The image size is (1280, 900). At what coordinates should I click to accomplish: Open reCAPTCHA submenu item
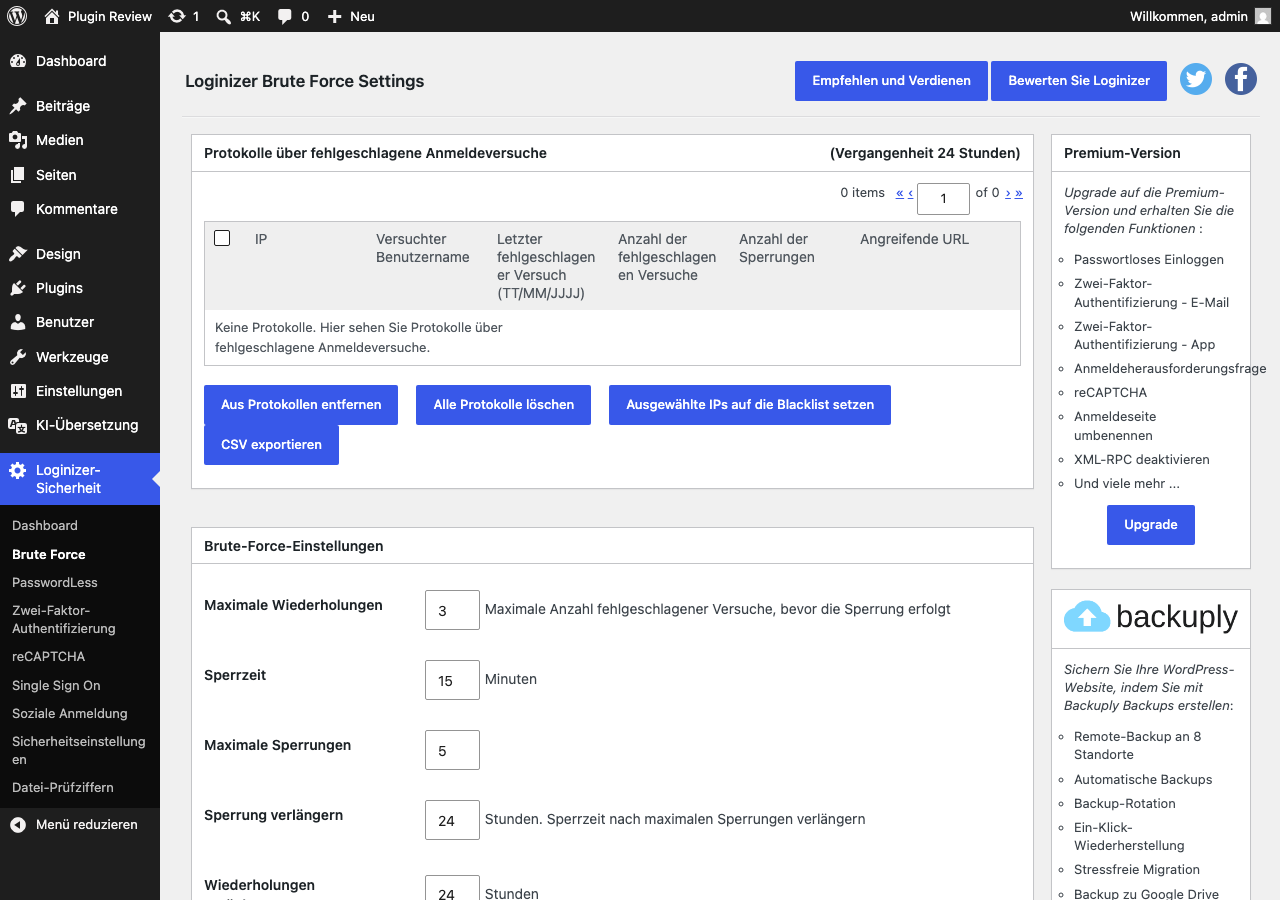(48, 657)
